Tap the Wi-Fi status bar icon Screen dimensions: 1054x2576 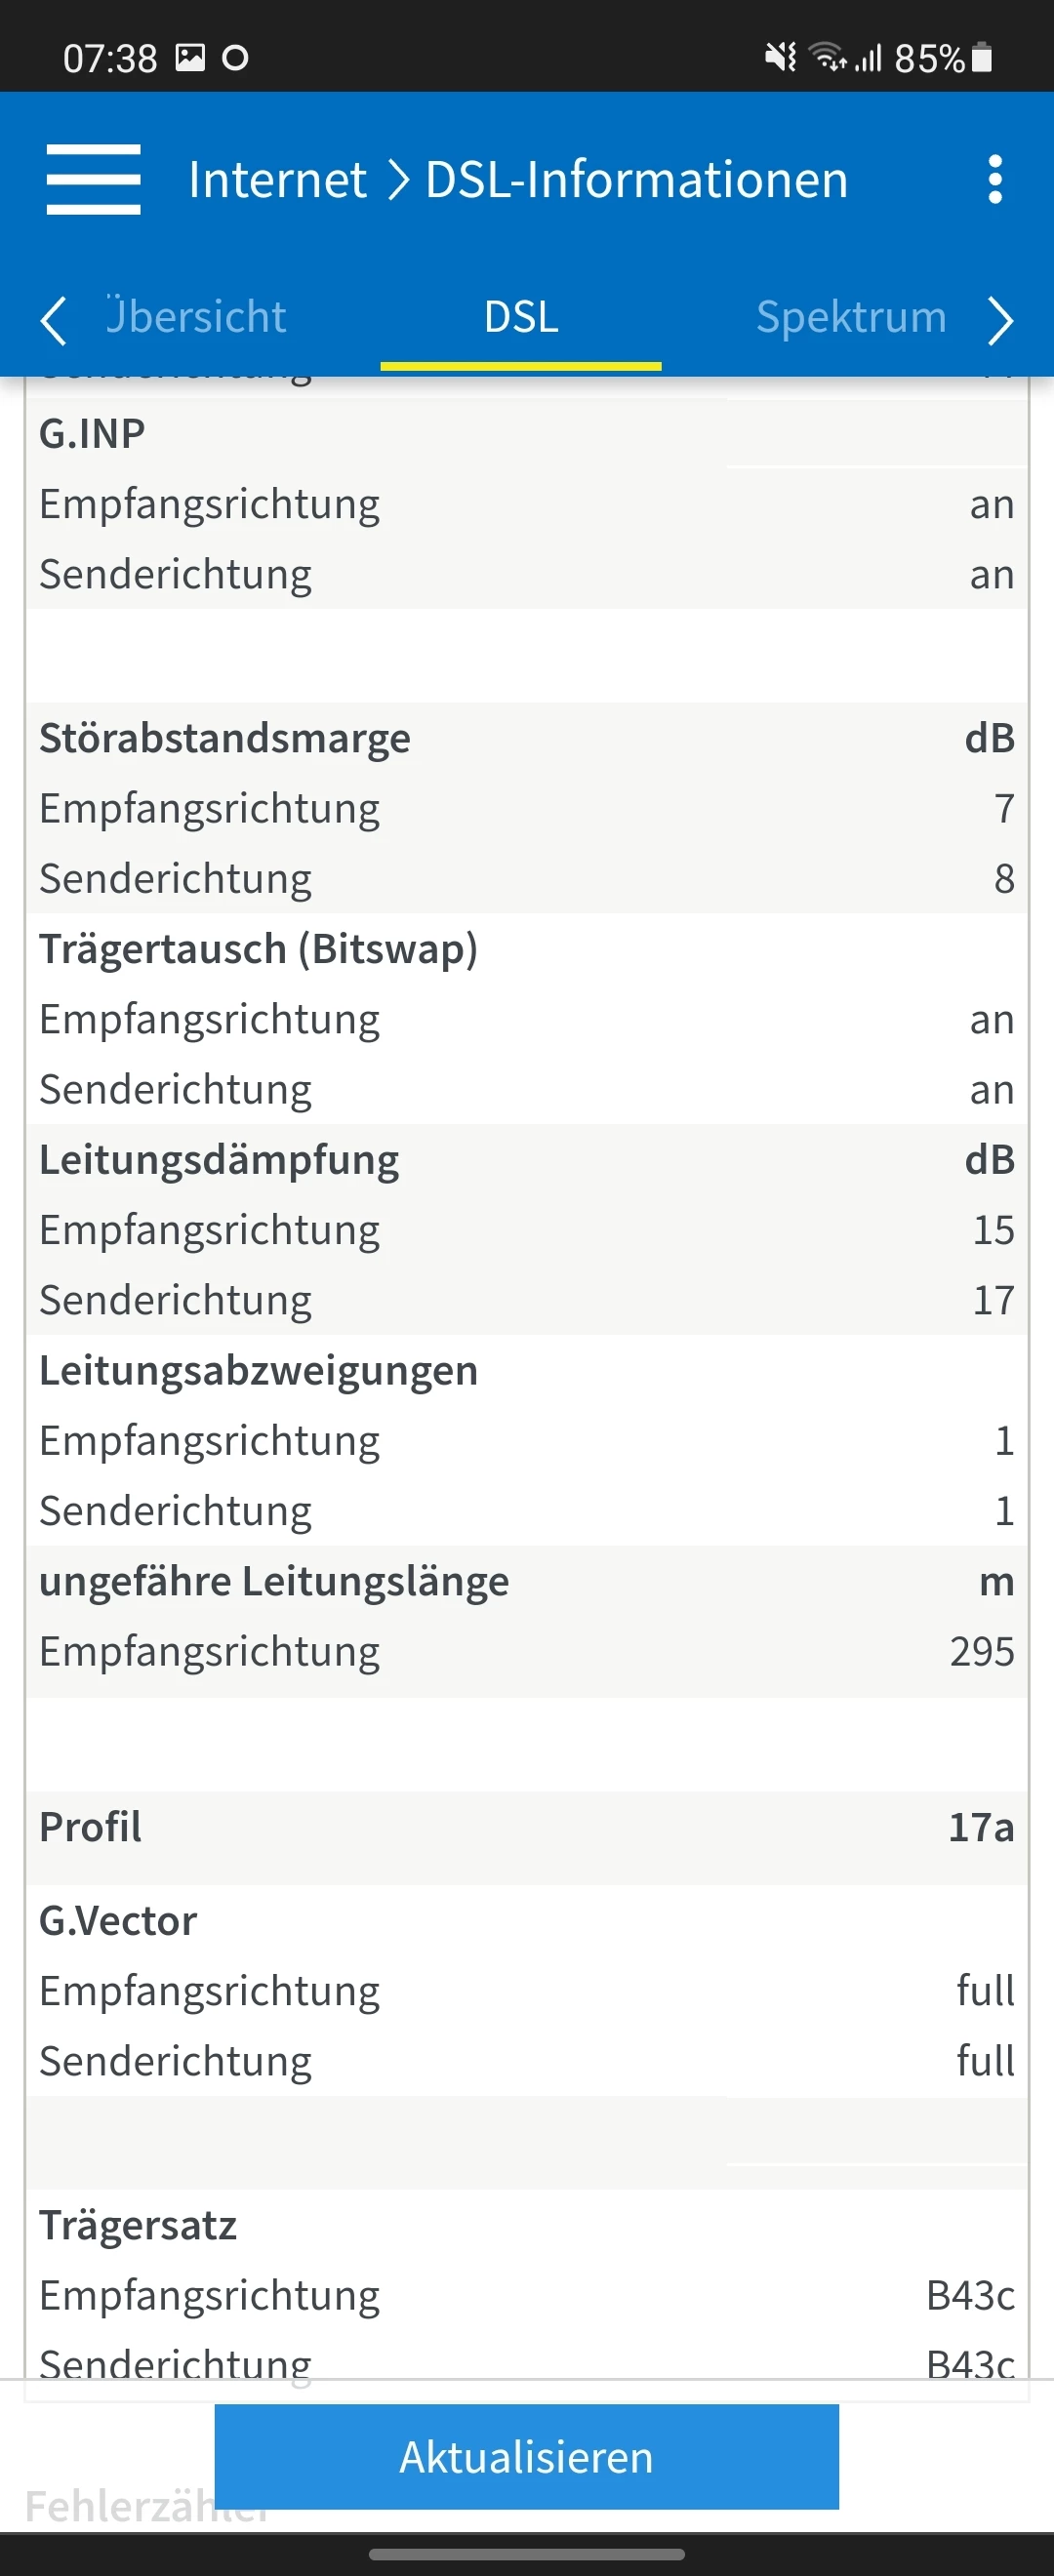[x=827, y=57]
